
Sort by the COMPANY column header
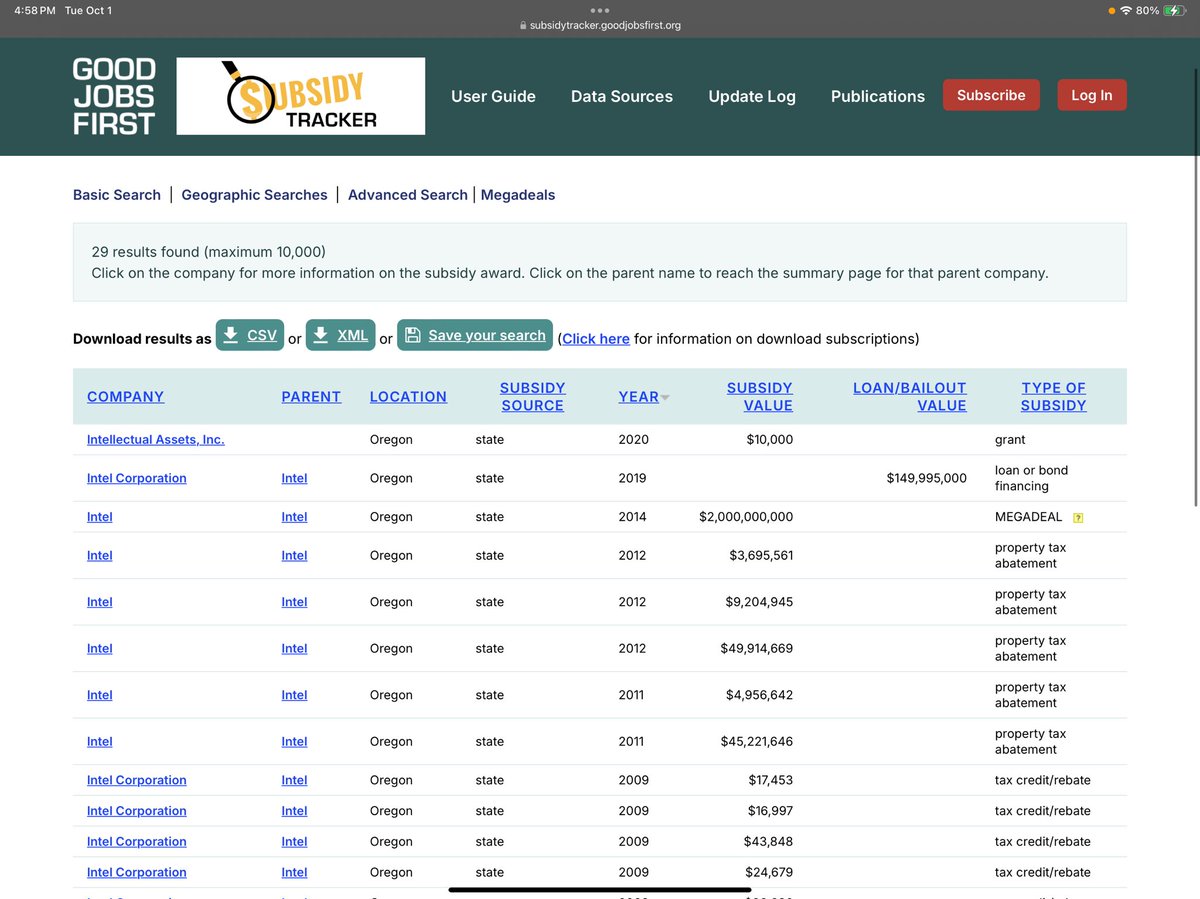click(125, 397)
